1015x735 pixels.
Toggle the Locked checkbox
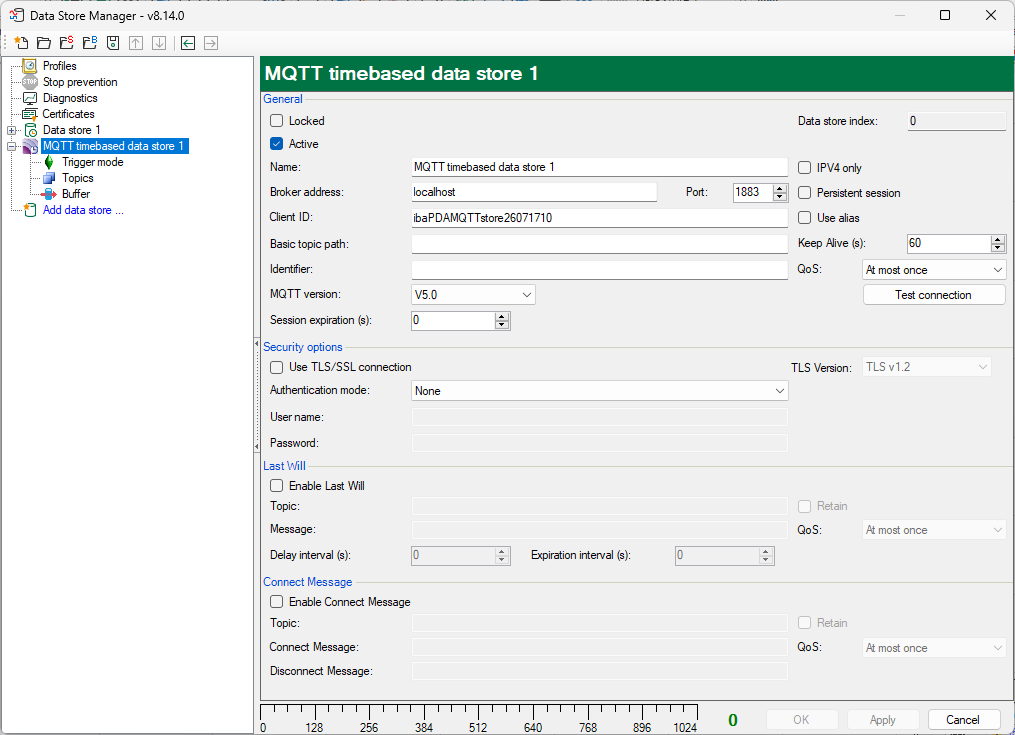(276, 120)
